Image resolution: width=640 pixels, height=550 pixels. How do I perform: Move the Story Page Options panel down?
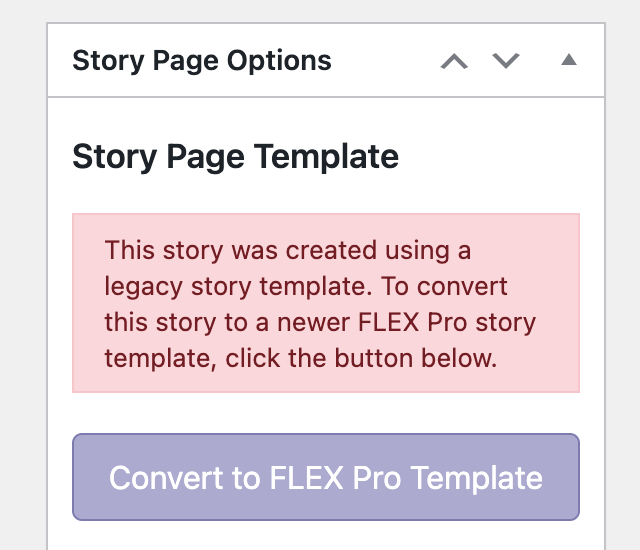[x=507, y=61]
